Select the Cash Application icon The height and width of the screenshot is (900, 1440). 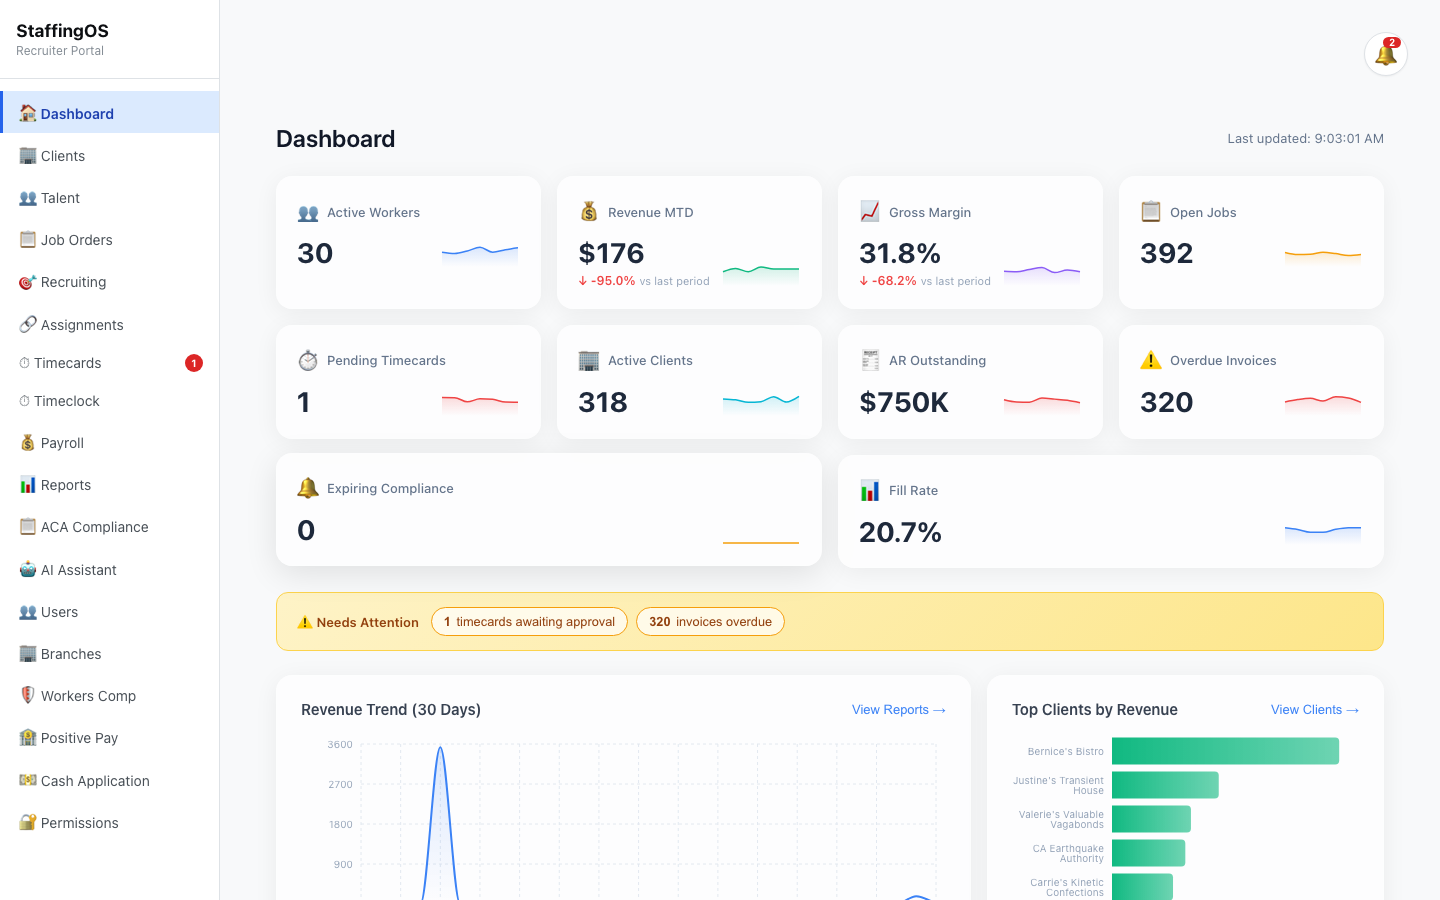(28, 780)
